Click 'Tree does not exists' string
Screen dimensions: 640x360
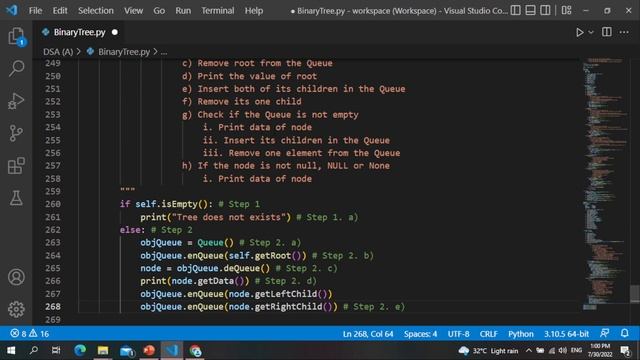pos(229,217)
